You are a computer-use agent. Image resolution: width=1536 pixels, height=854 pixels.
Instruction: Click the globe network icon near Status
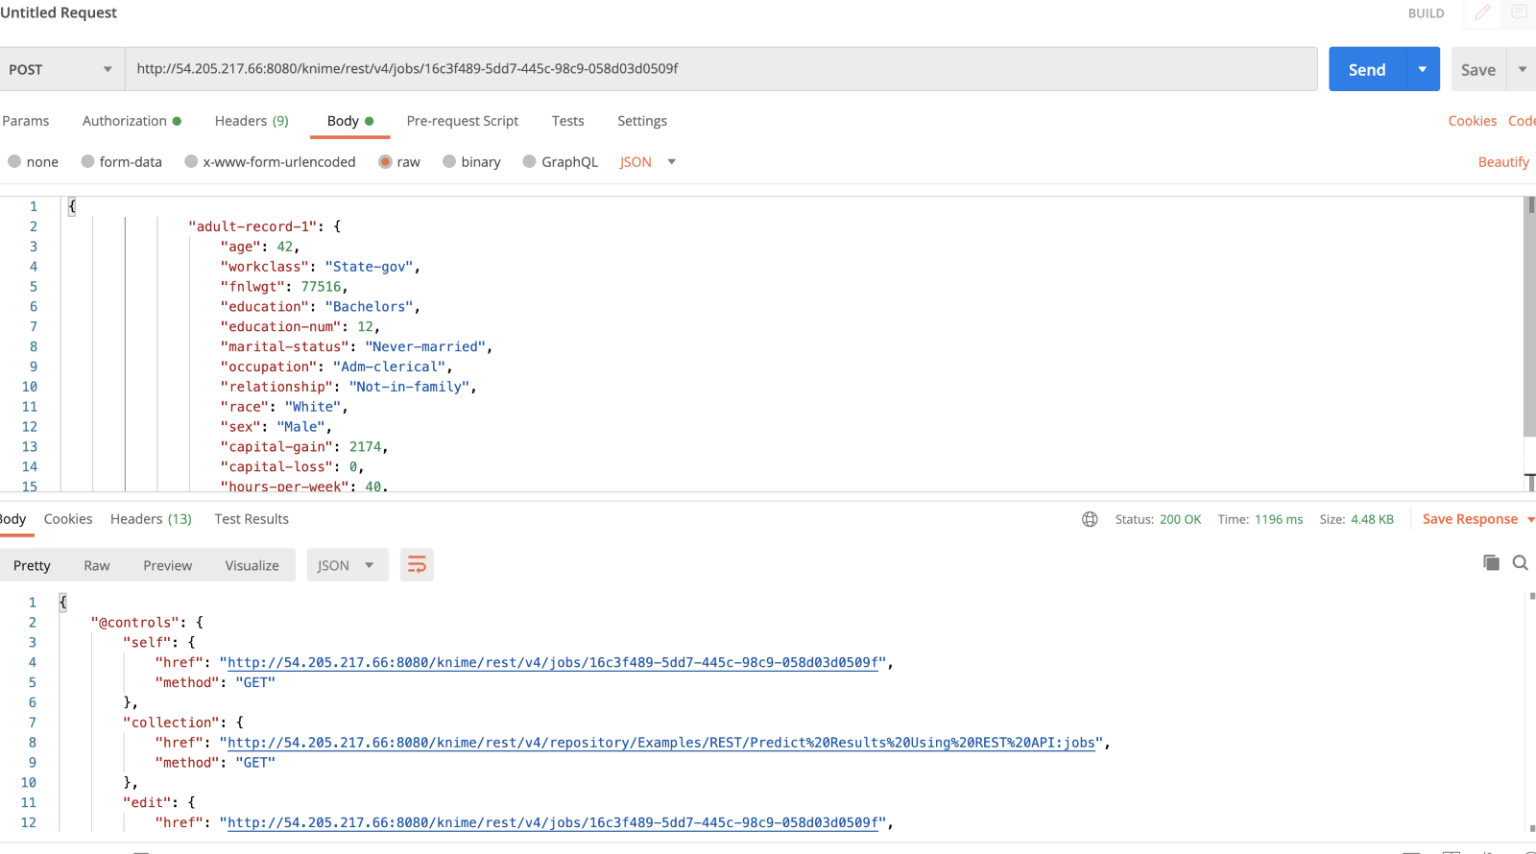pos(1090,519)
